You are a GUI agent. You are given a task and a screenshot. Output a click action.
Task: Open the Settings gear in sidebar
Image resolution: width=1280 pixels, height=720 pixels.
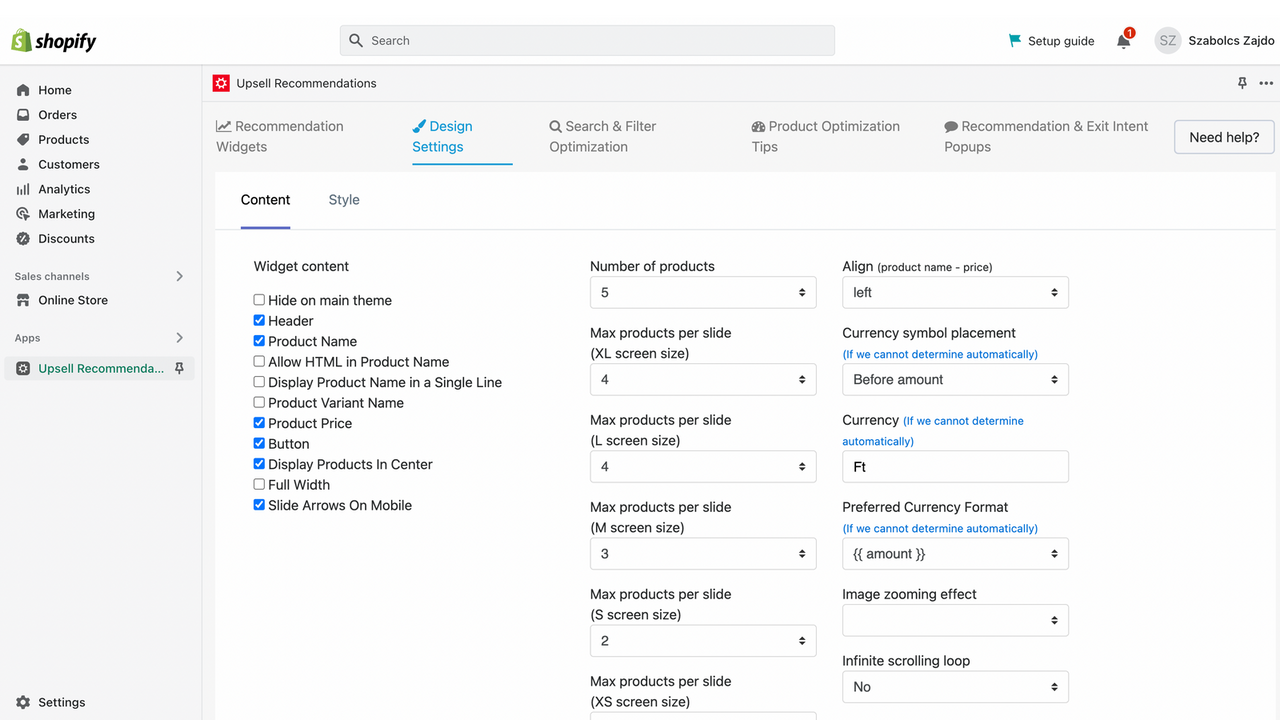point(23,702)
